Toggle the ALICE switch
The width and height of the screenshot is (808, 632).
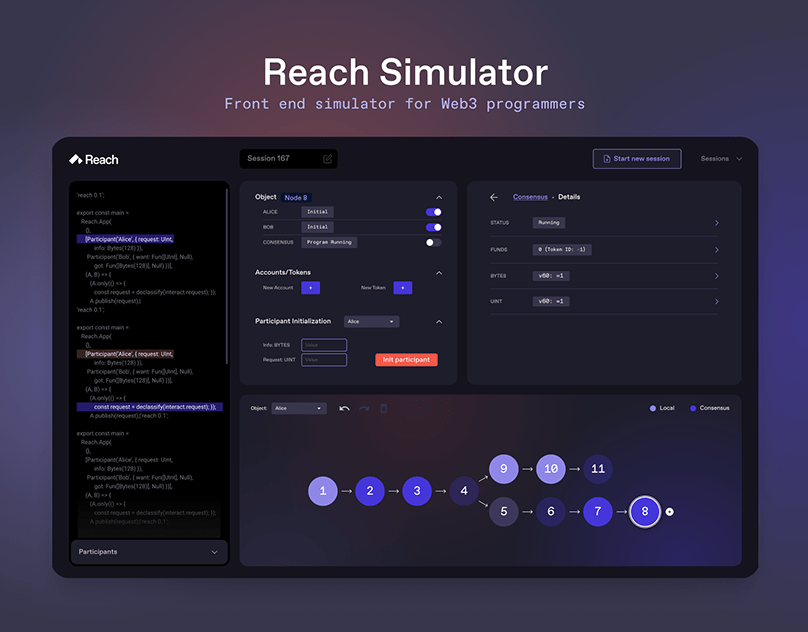[433, 212]
